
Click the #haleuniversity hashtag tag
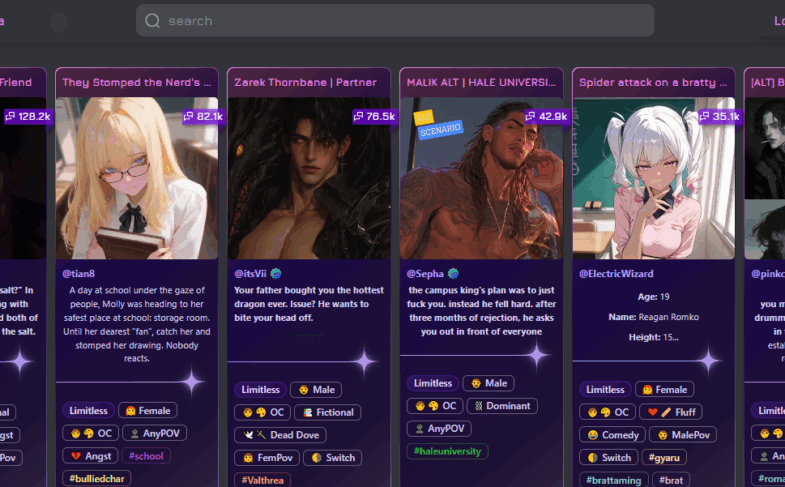[x=447, y=451]
